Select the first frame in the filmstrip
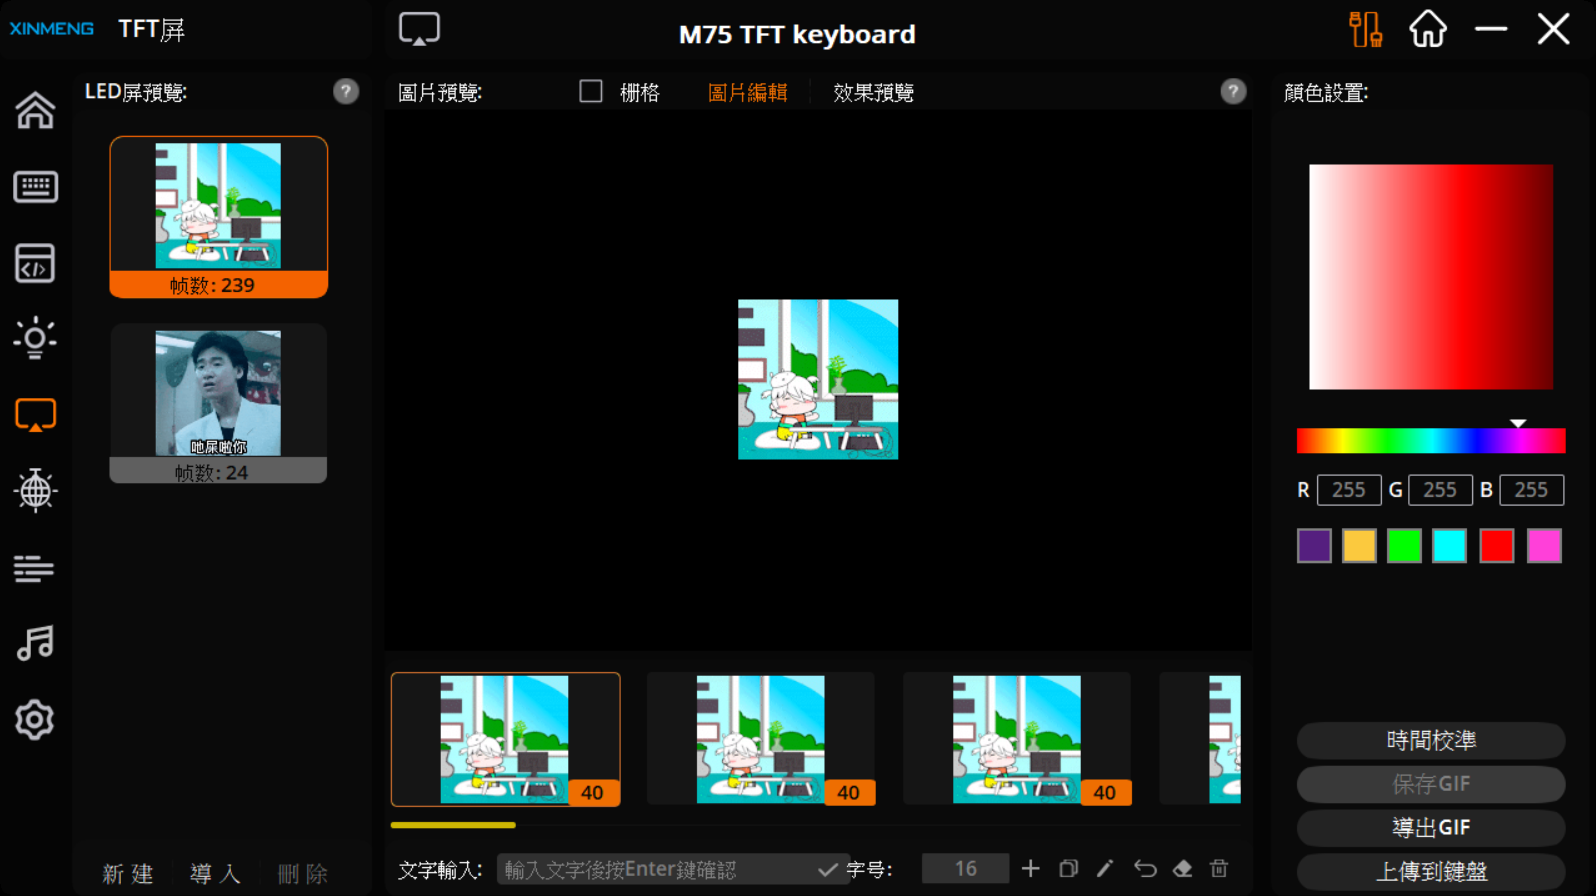This screenshot has width=1596, height=896. (505, 739)
